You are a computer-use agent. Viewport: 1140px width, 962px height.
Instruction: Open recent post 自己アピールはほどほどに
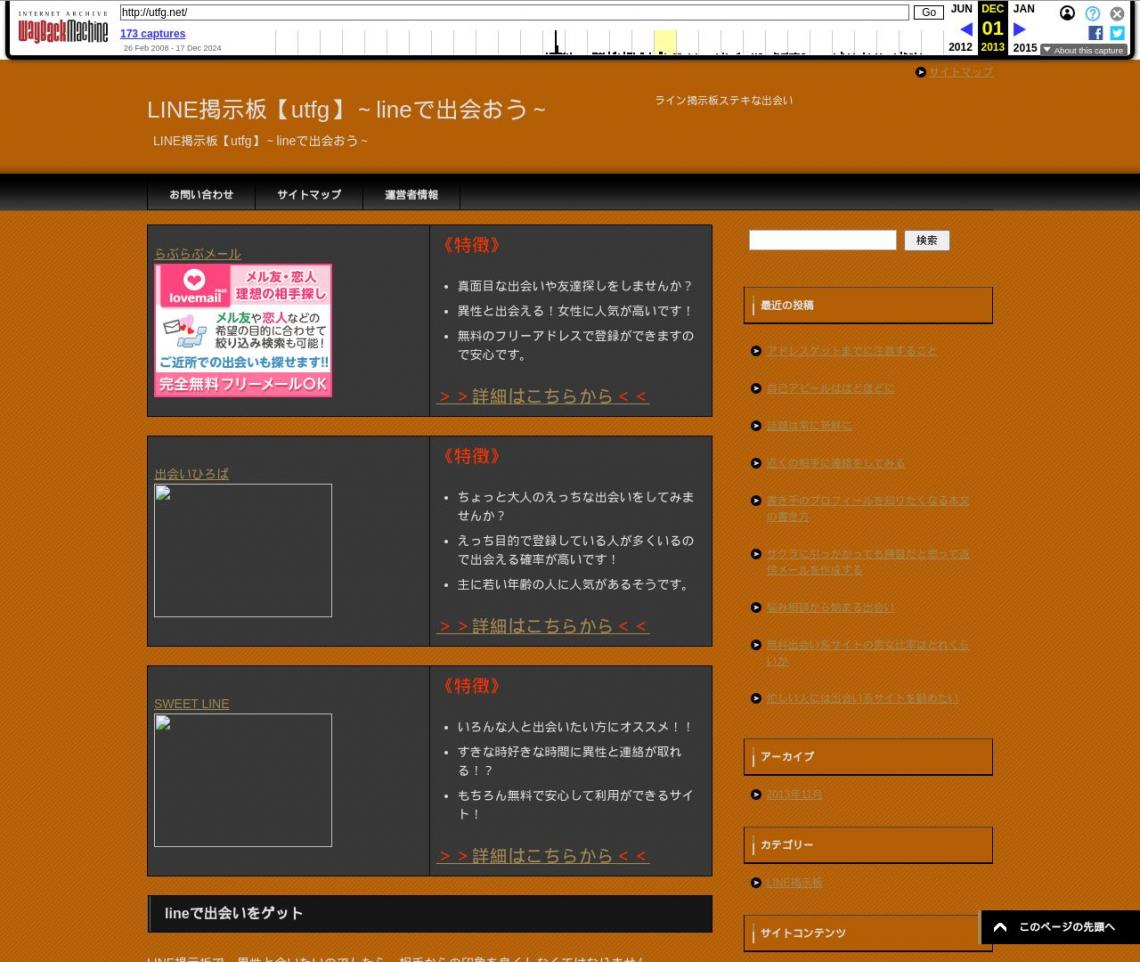point(830,388)
